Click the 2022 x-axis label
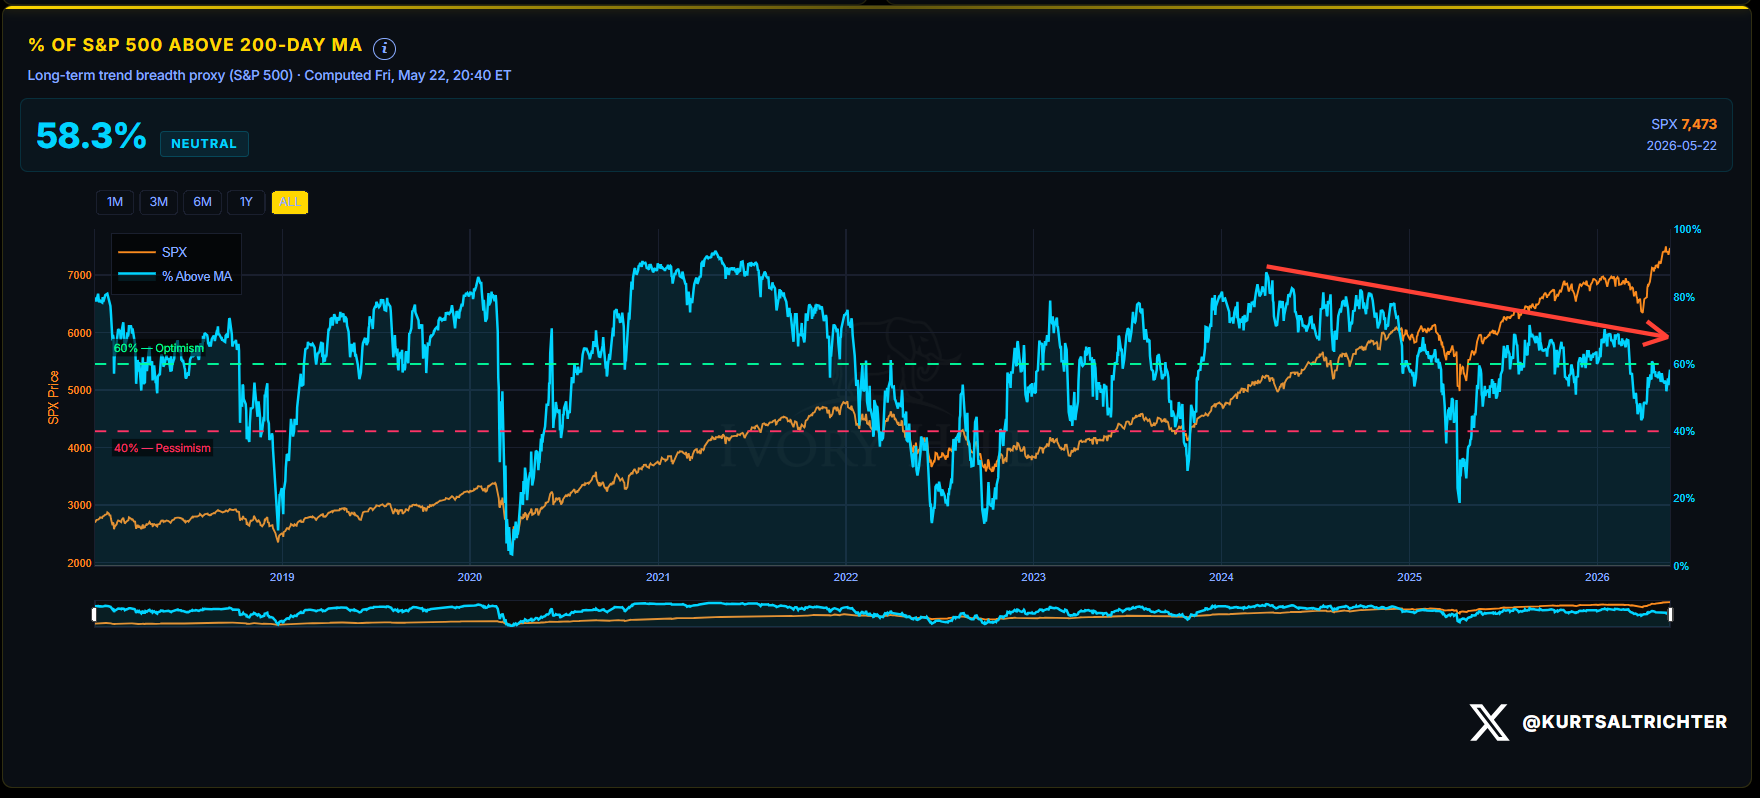Viewport: 1760px width, 798px height. 846,577
